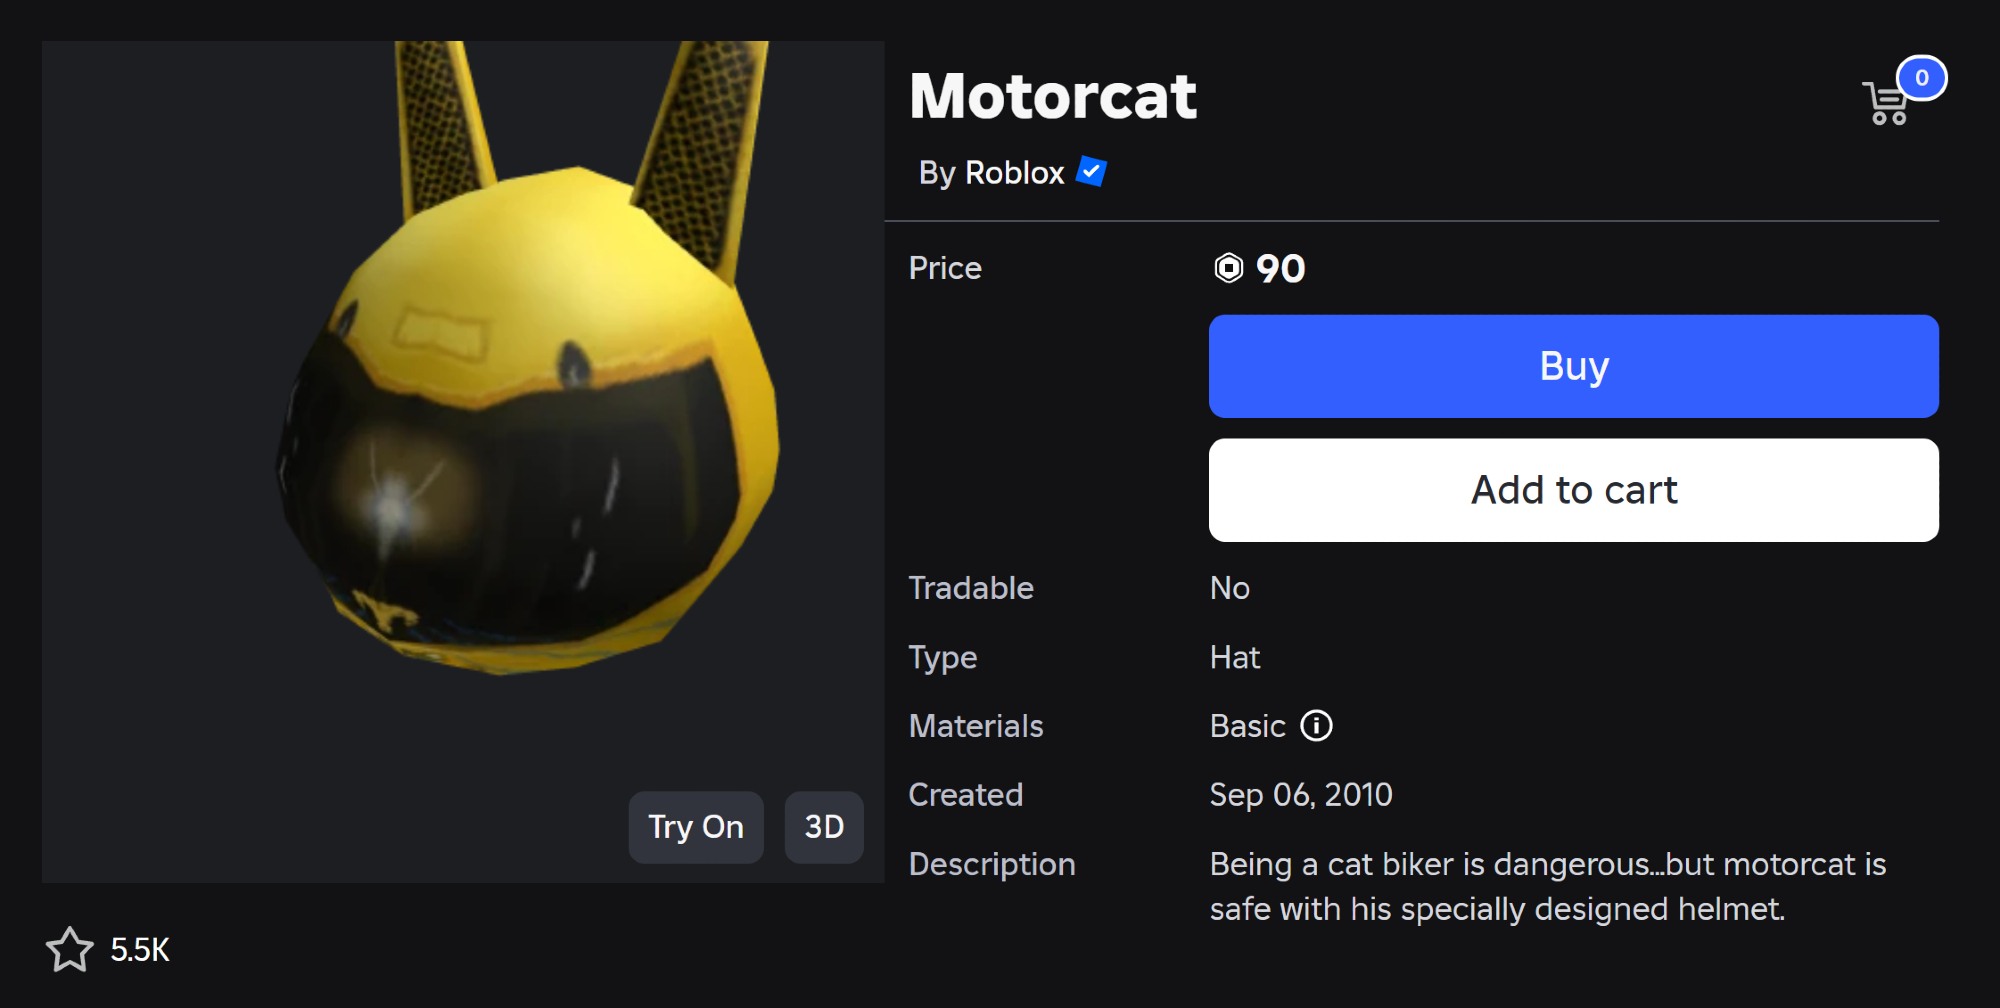
Task: Click the cart item count badge
Action: [1921, 78]
